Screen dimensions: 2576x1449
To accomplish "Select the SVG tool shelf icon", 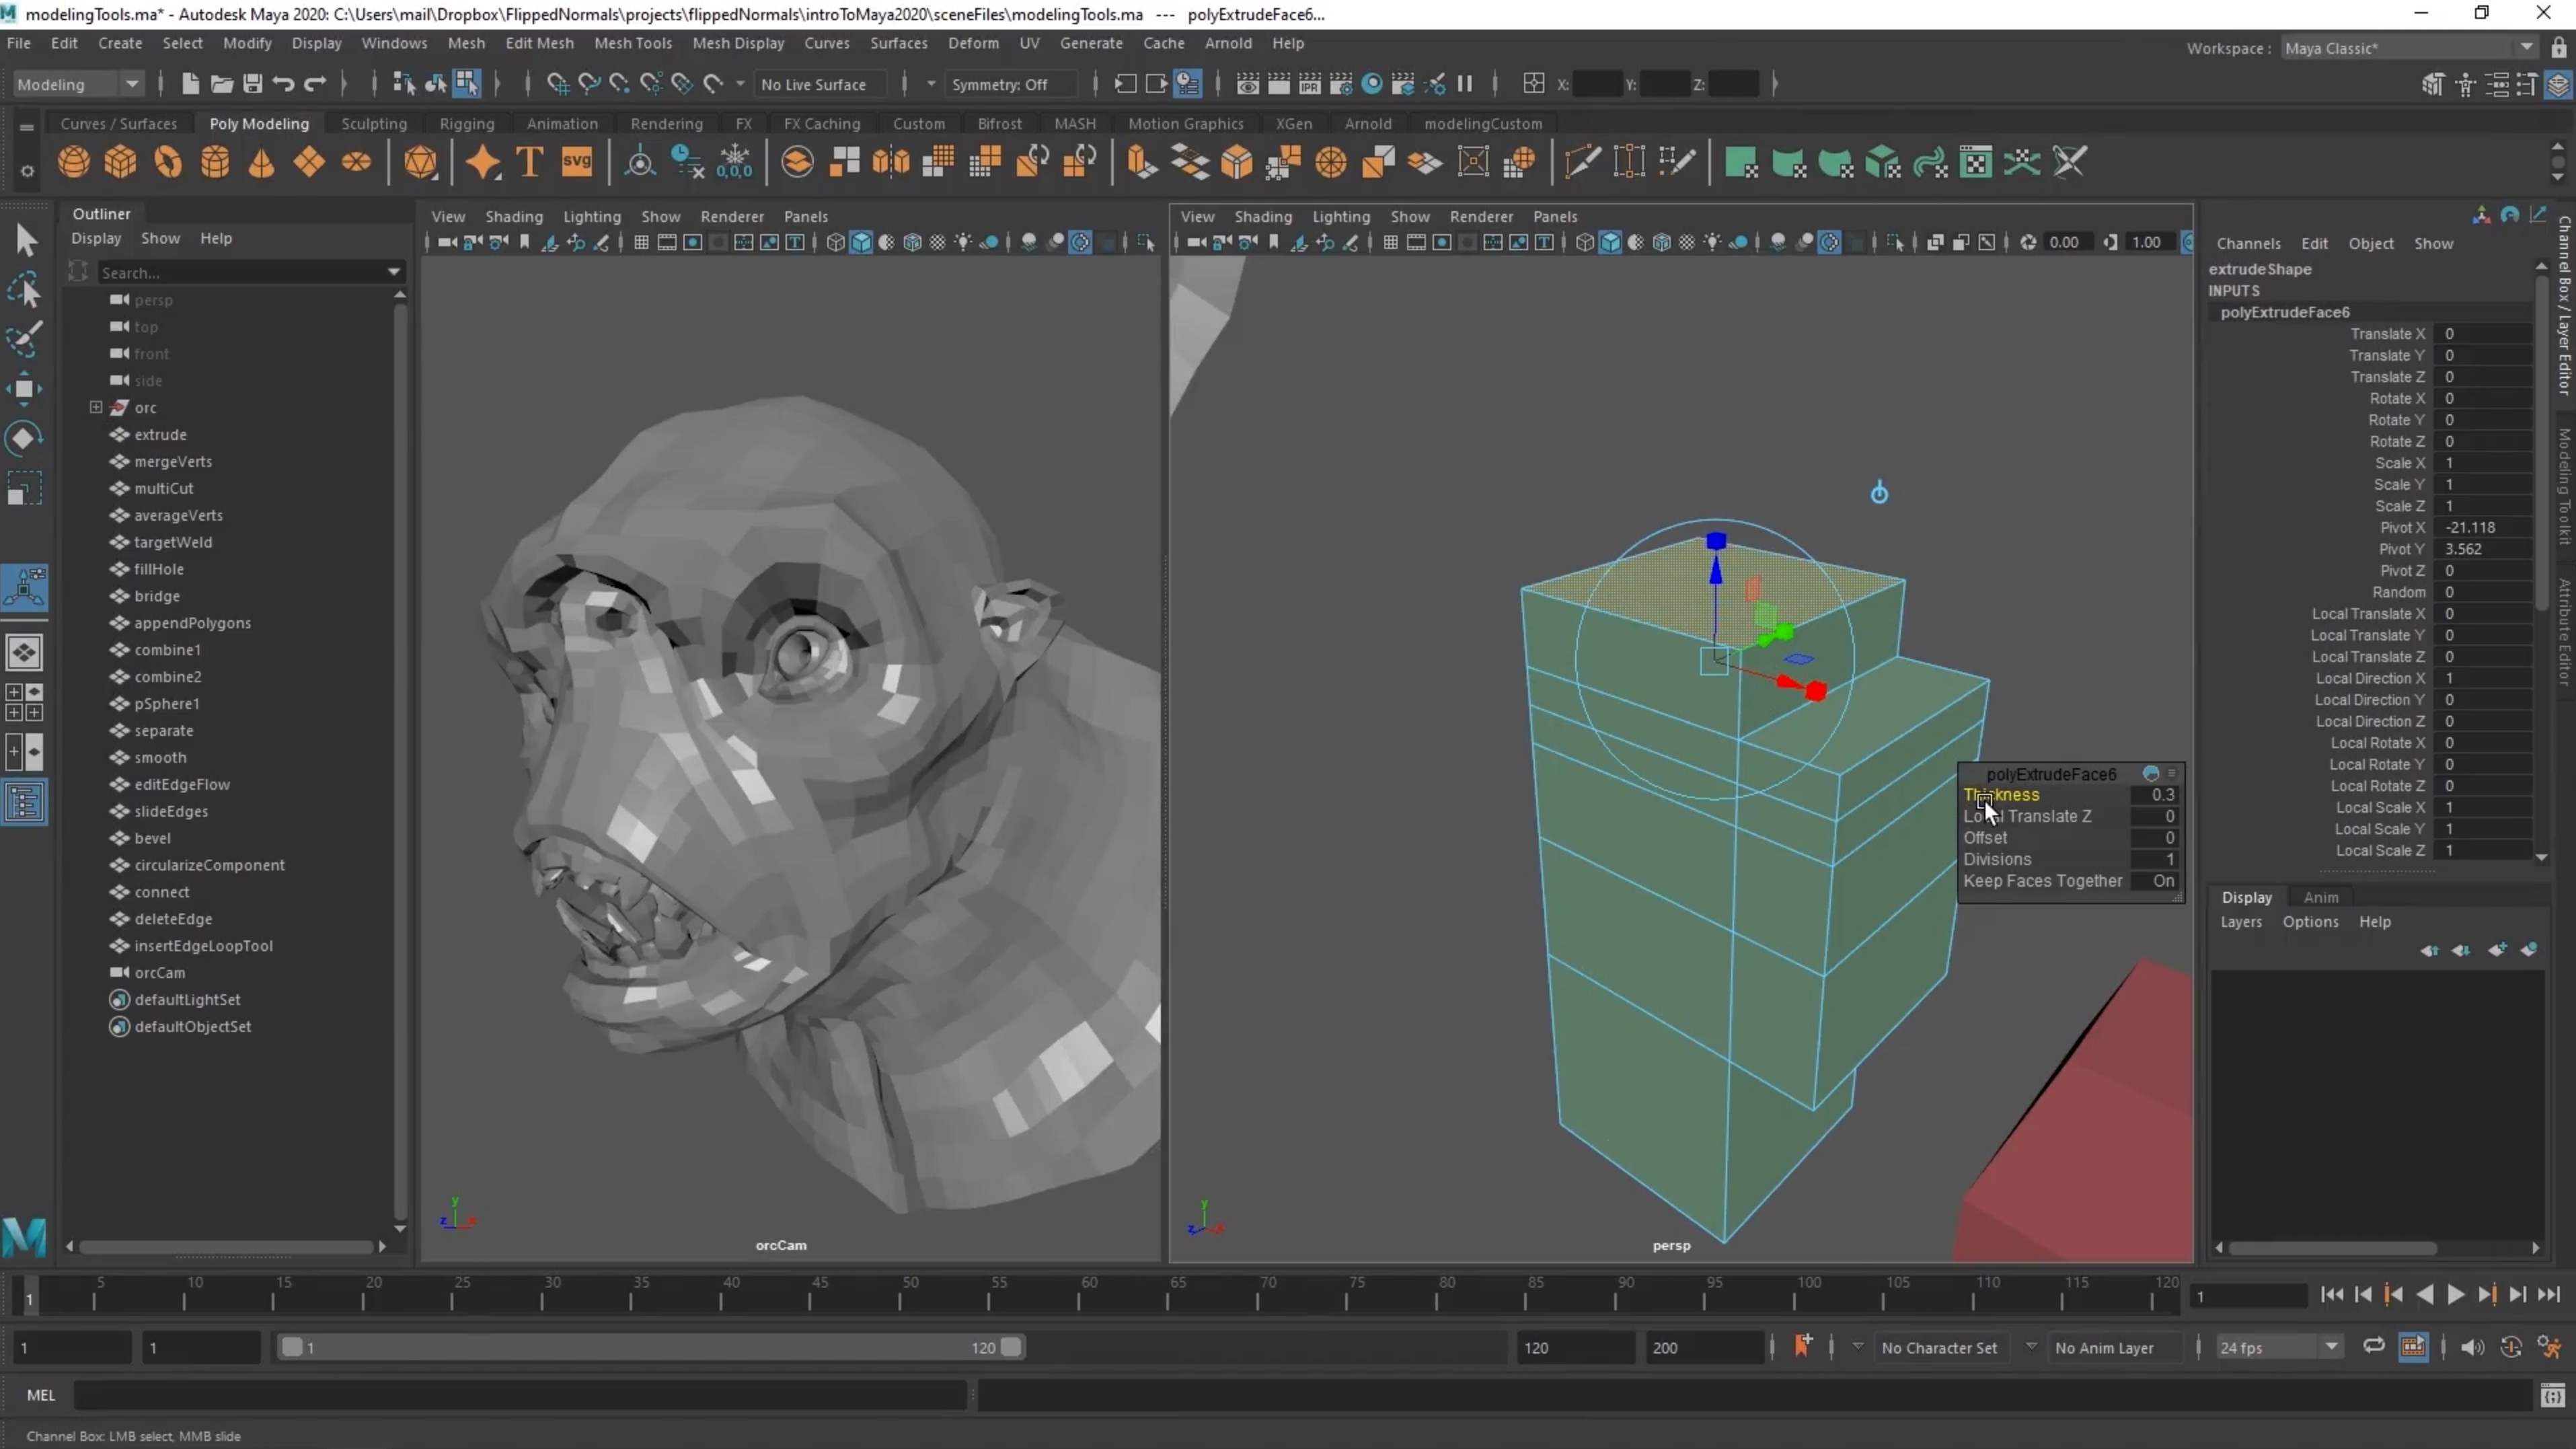I will point(577,162).
